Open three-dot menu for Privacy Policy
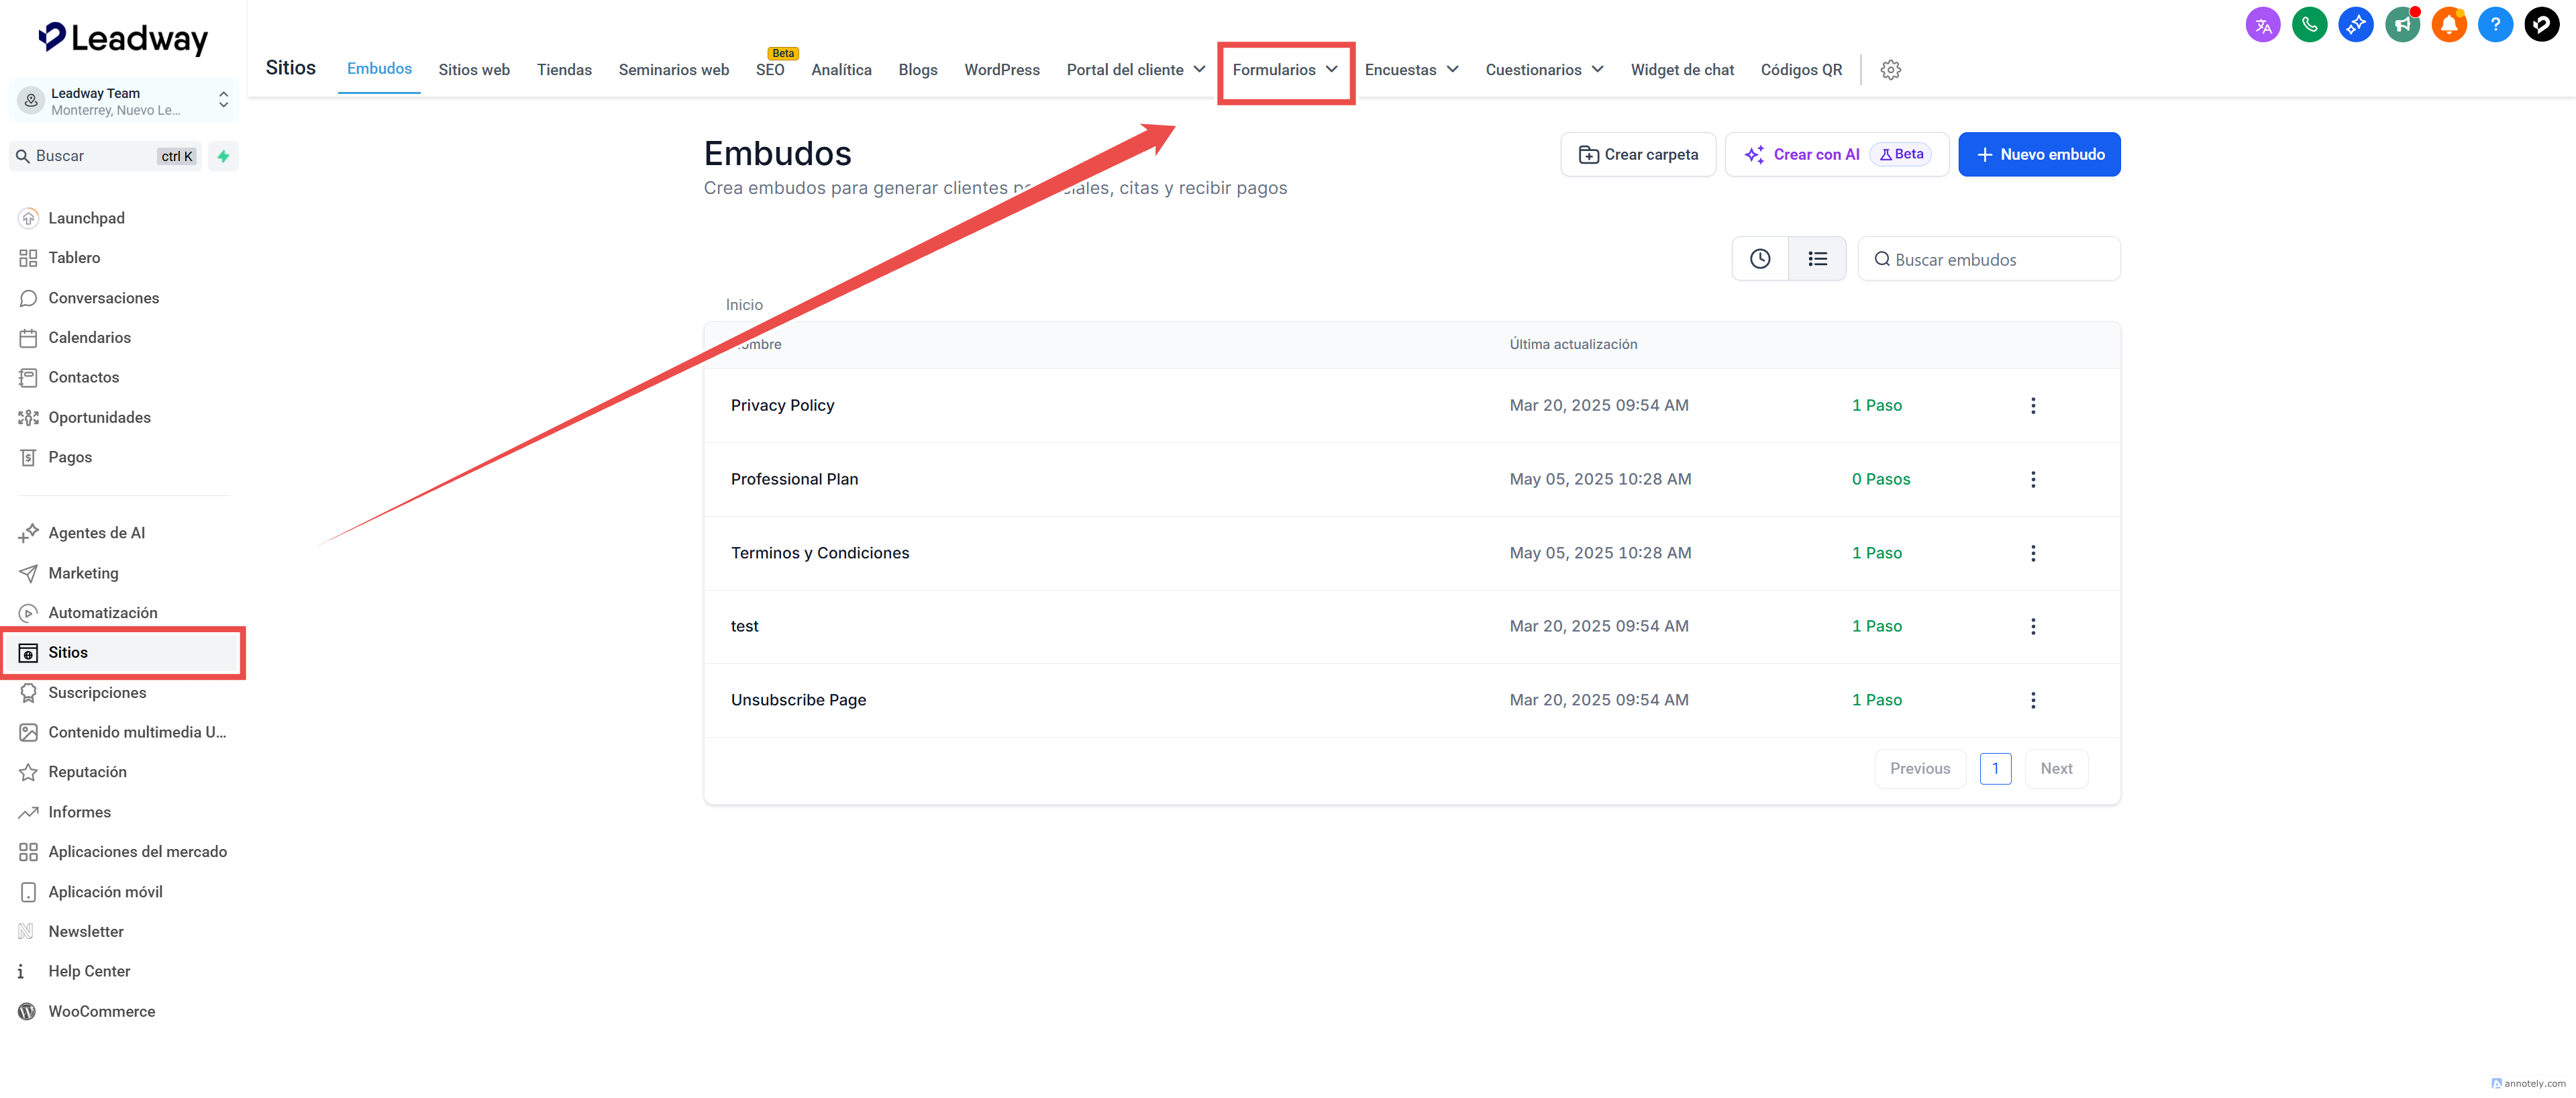 coord(2032,405)
